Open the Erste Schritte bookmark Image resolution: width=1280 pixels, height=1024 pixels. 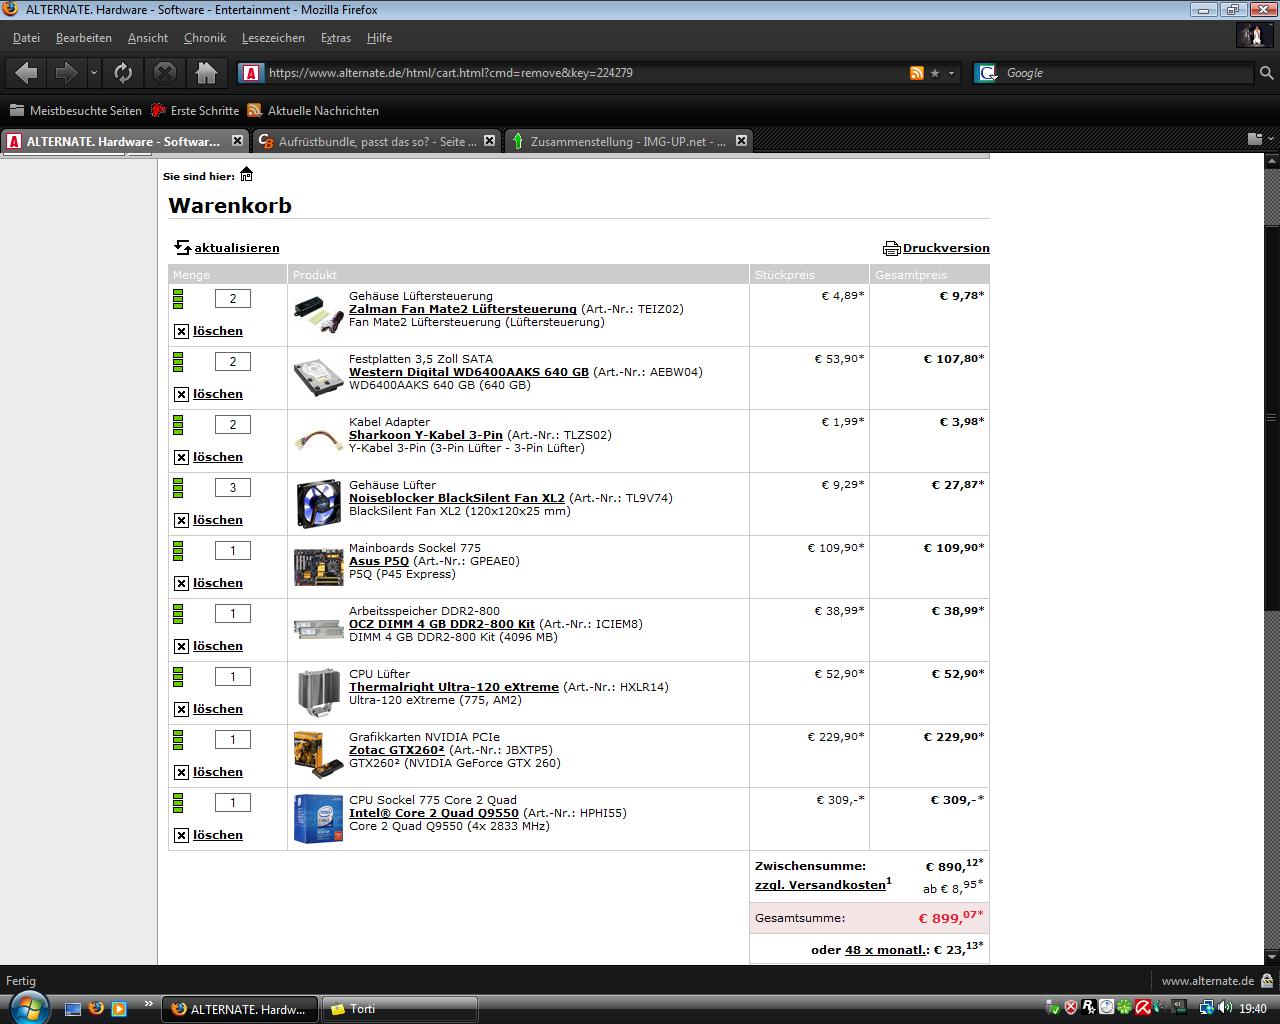pyautogui.click(x=195, y=111)
